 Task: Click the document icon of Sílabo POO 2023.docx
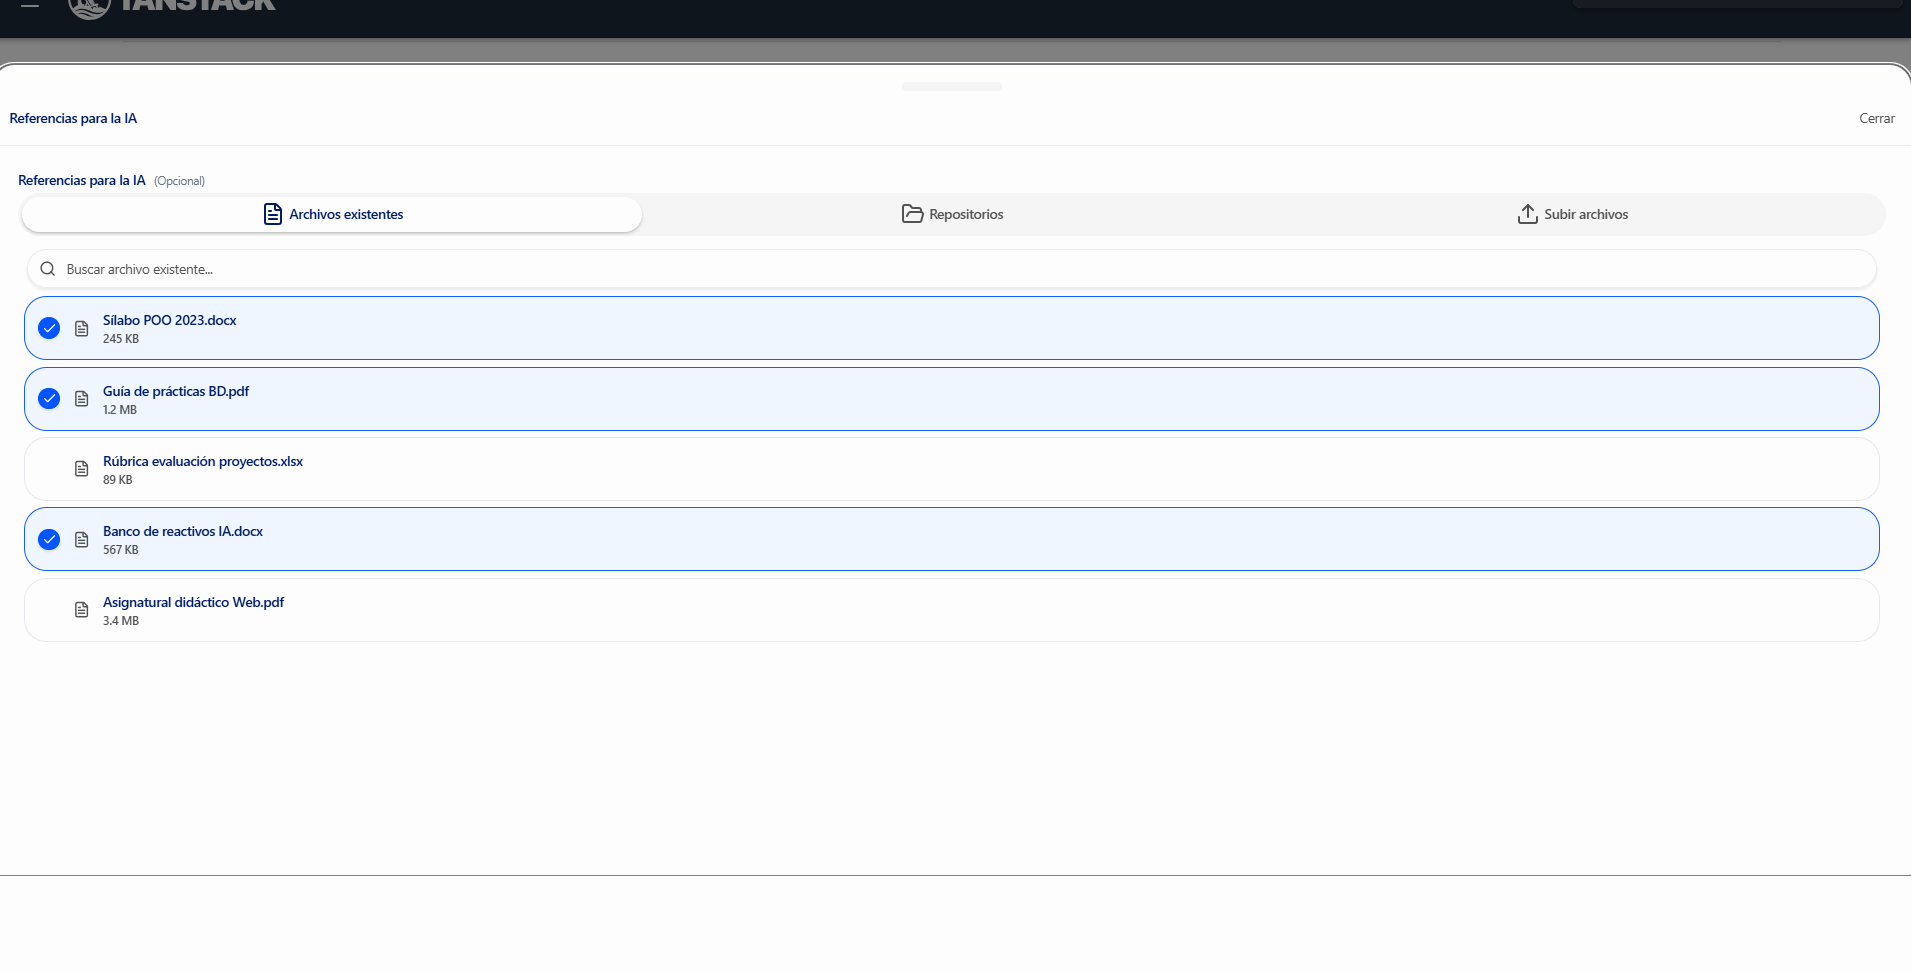coord(82,328)
